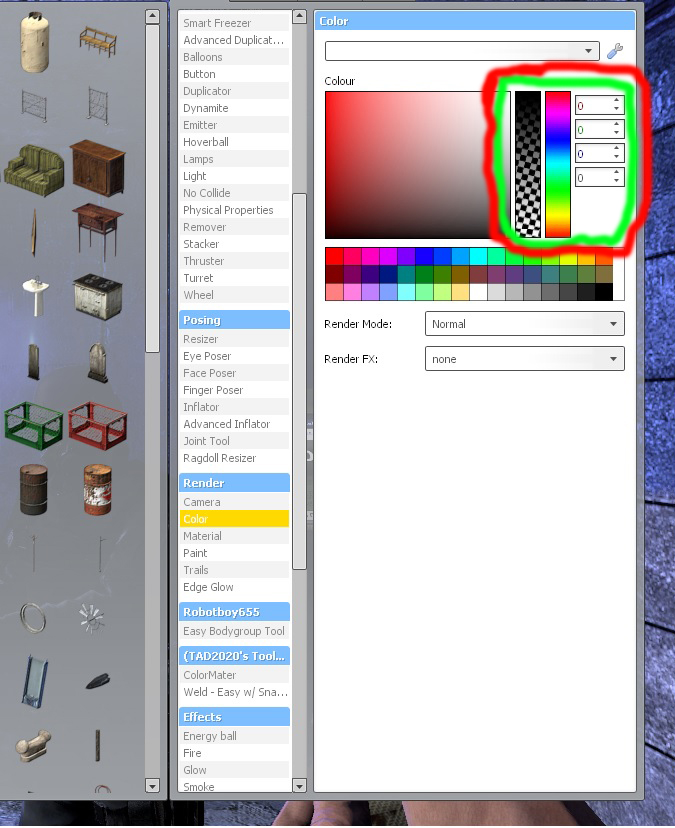
Task: Adjust the rainbow hue bar
Action: (558, 165)
